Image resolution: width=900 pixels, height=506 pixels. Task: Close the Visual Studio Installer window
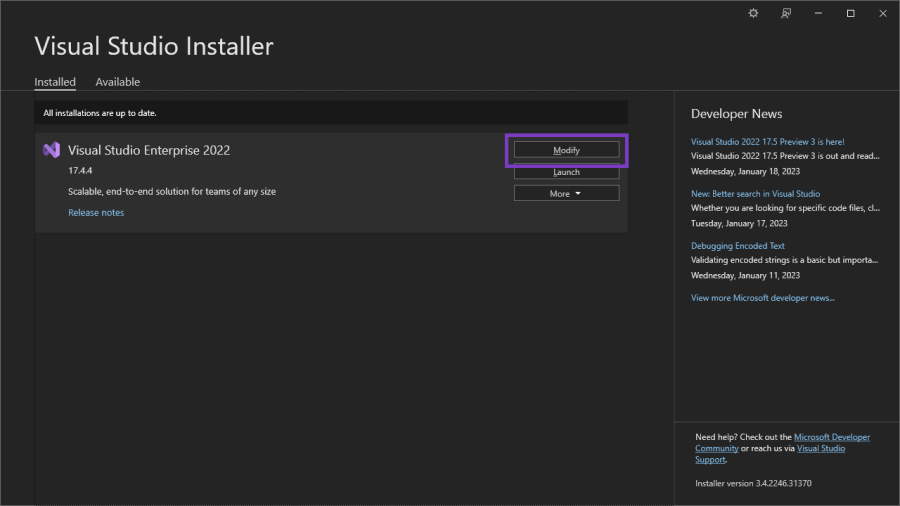883,13
